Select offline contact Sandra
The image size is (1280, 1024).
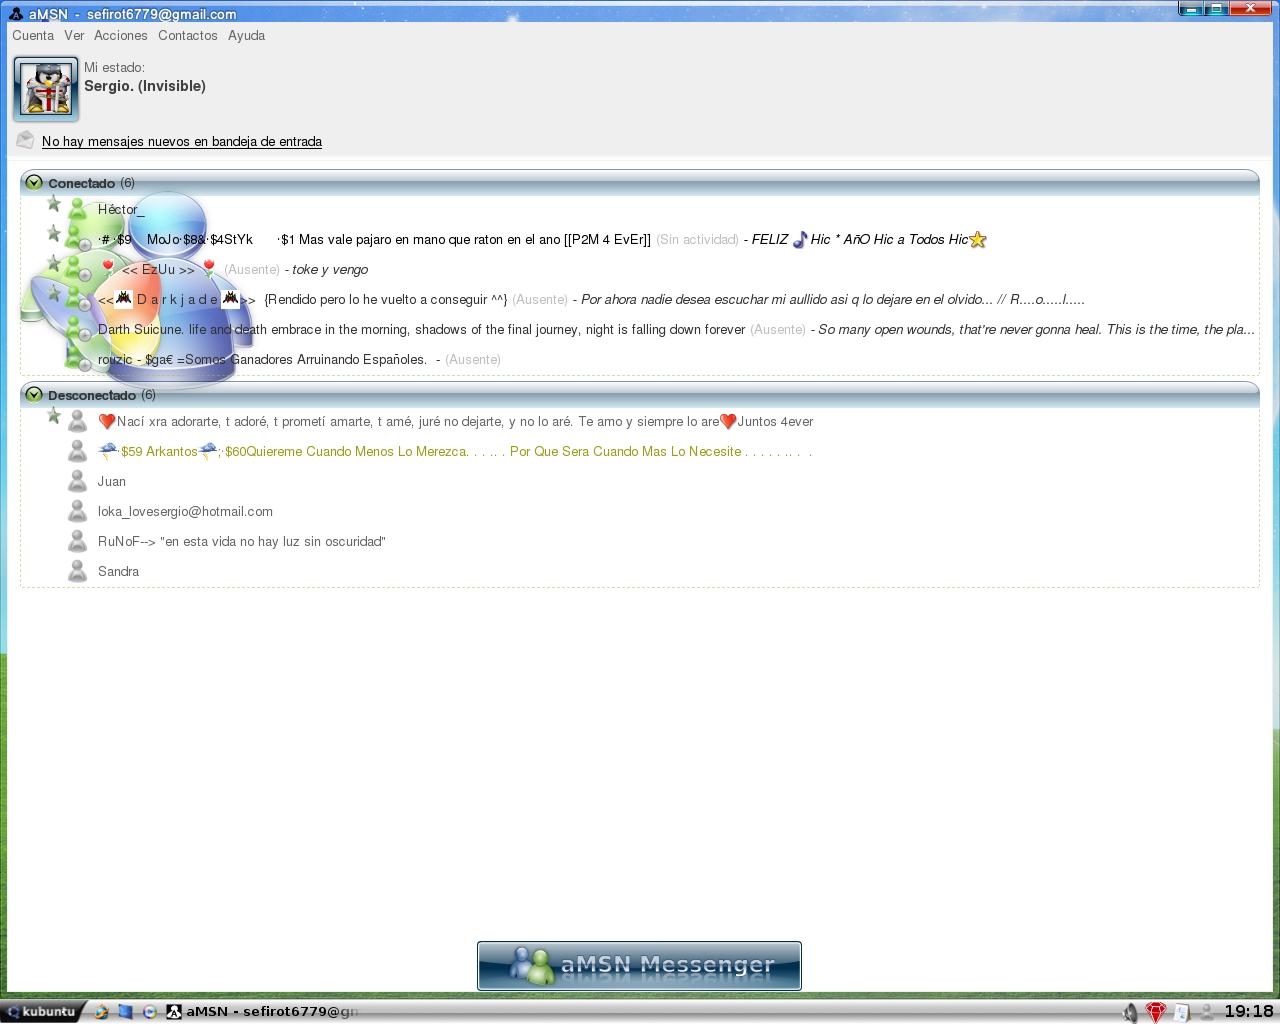click(118, 572)
